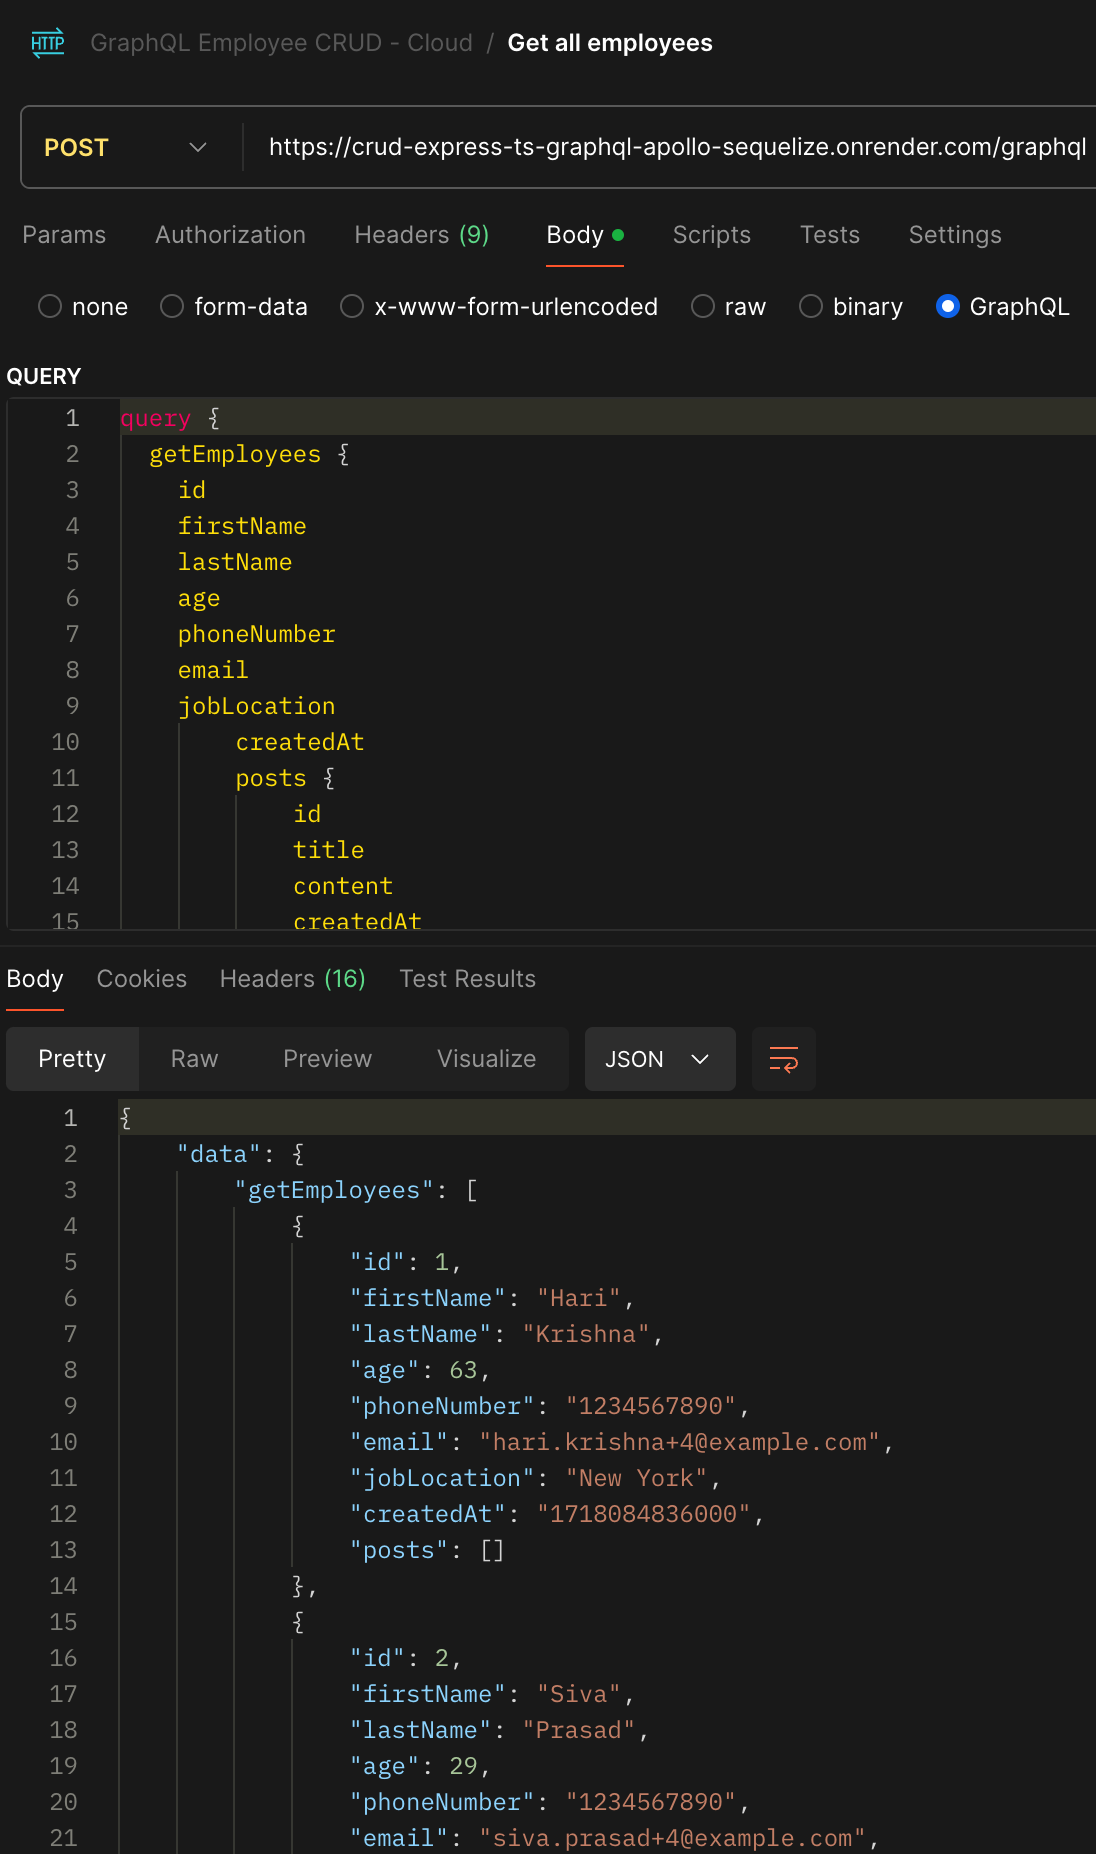The image size is (1096, 1854).
Task: Click the "posts": [] line in response
Action: [x=428, y=1550]
